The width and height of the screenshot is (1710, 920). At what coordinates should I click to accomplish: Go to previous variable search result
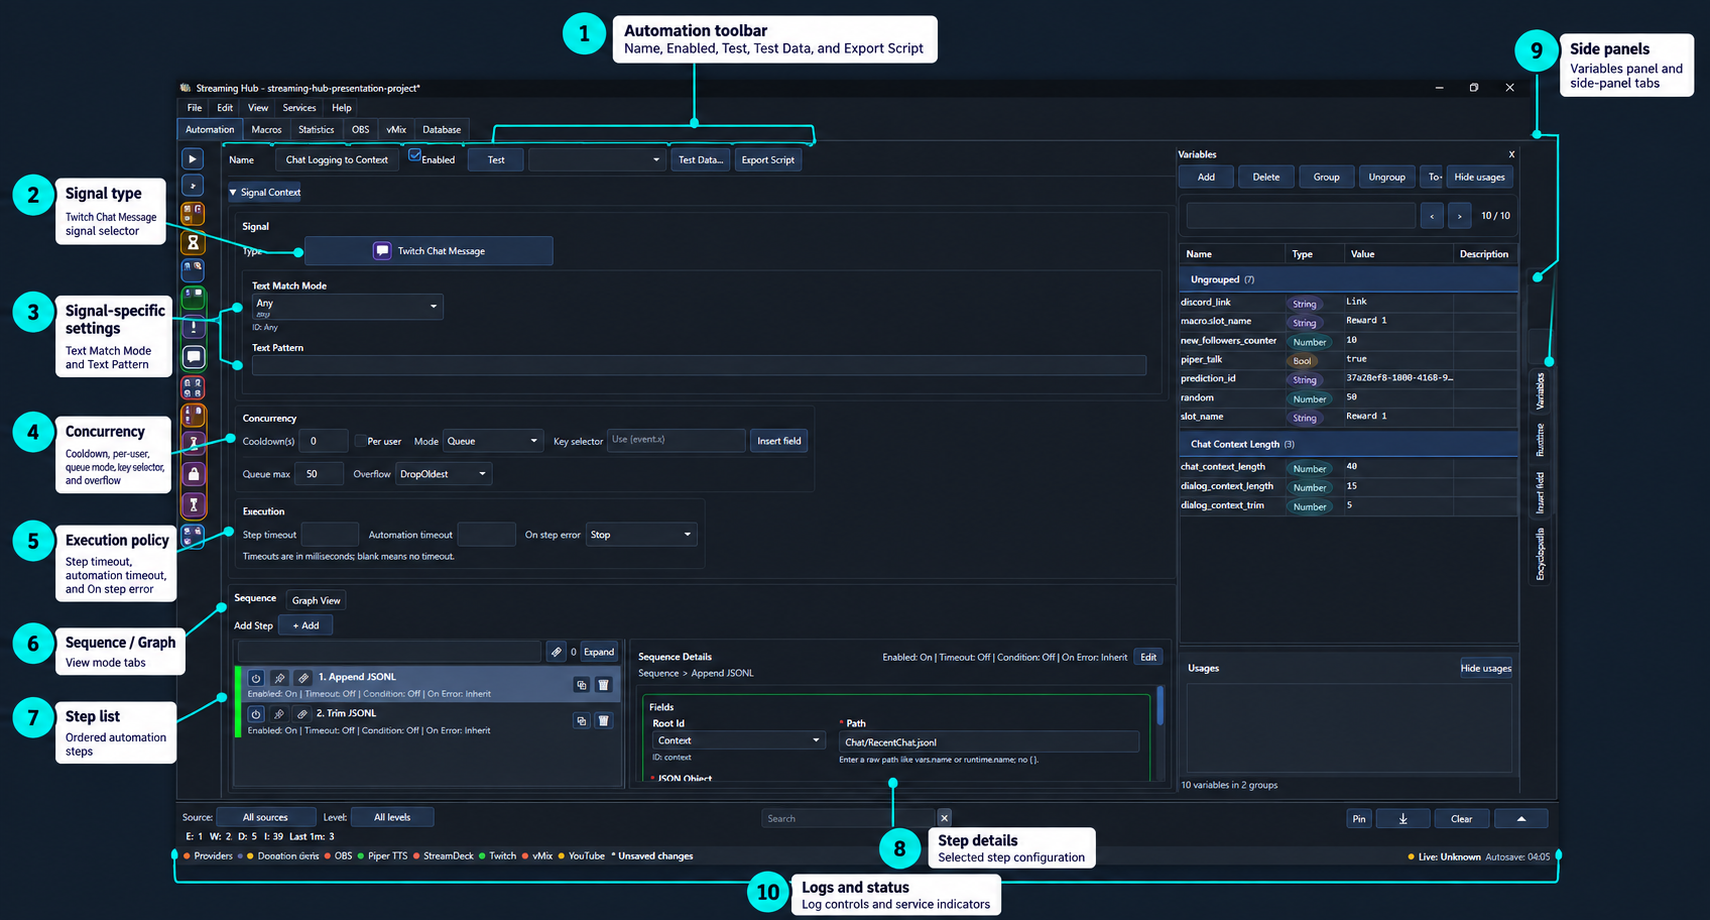point(1432,215)
